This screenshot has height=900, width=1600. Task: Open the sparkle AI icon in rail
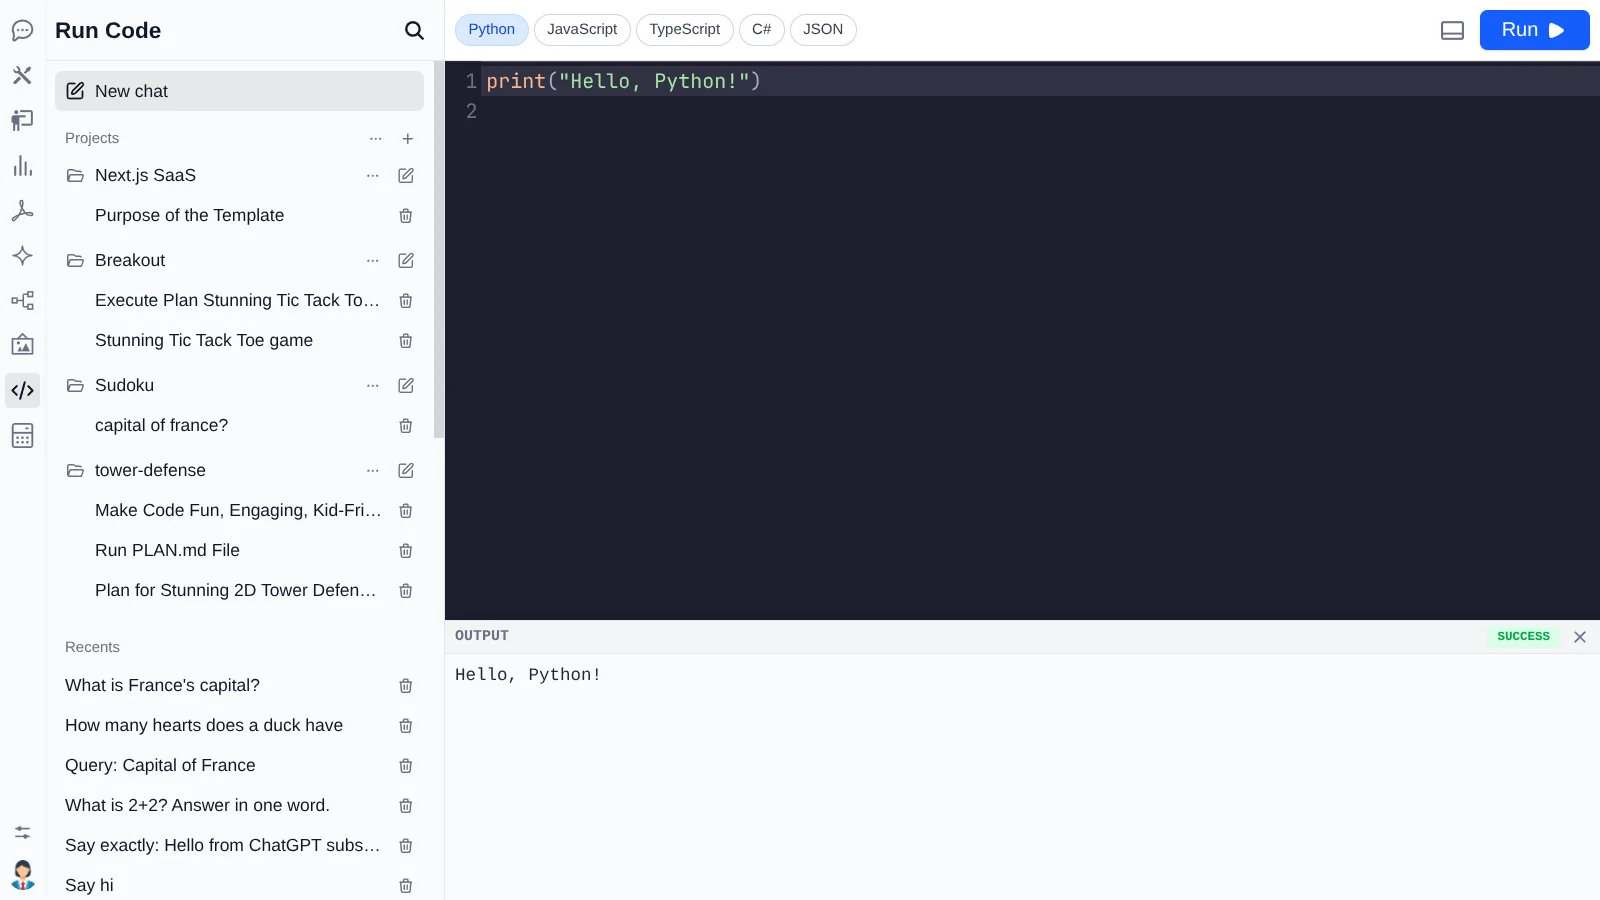click(22, 255)
